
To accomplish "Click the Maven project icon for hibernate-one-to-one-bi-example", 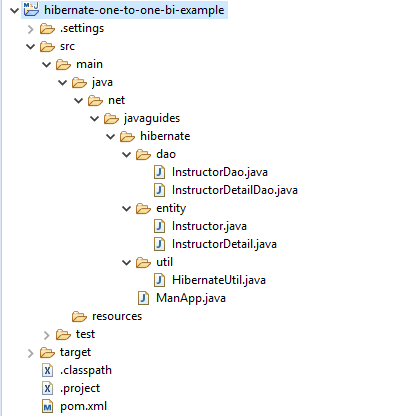I will [x=31, y=9].
